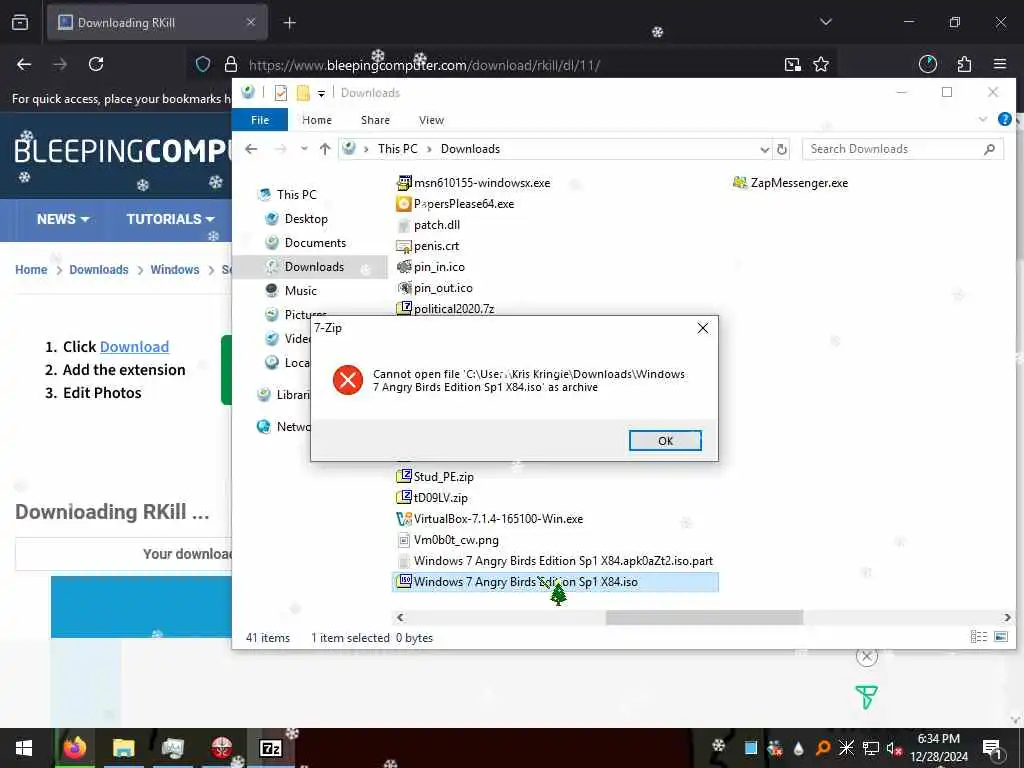This screenshot has height=768, width=1024.
Task: Click 7-Zip taskbar icon
Action: pos(270,748)
